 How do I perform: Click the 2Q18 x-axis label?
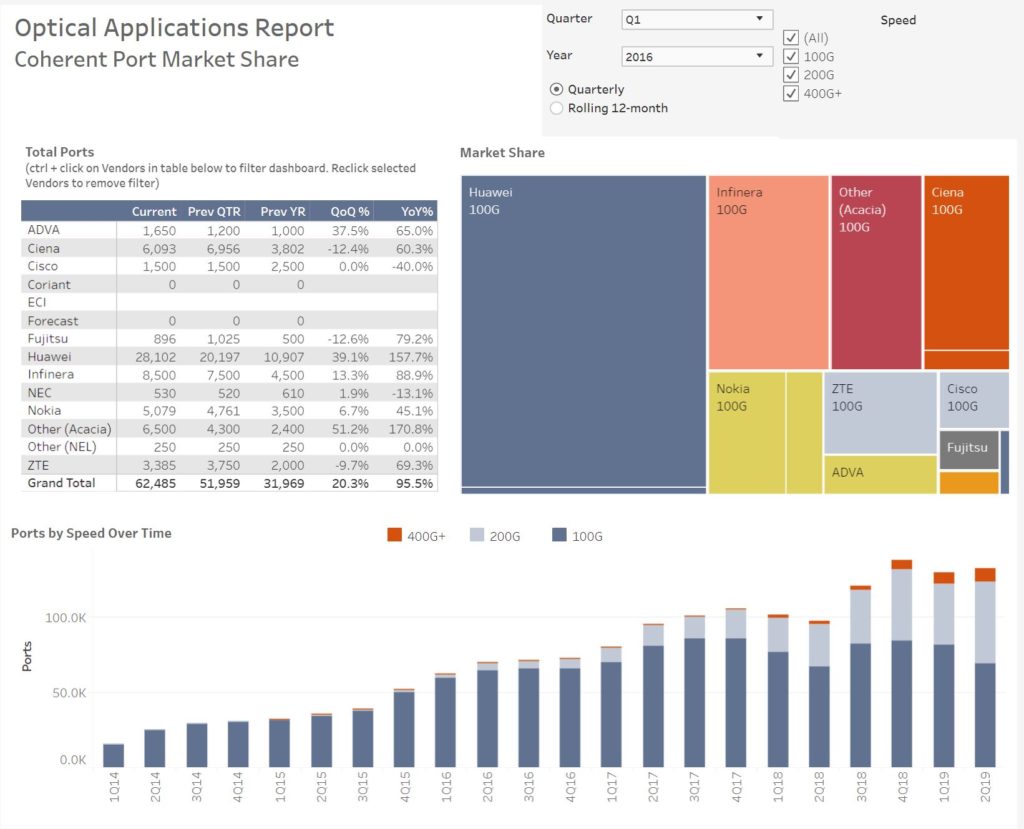(x=820, y=787)
